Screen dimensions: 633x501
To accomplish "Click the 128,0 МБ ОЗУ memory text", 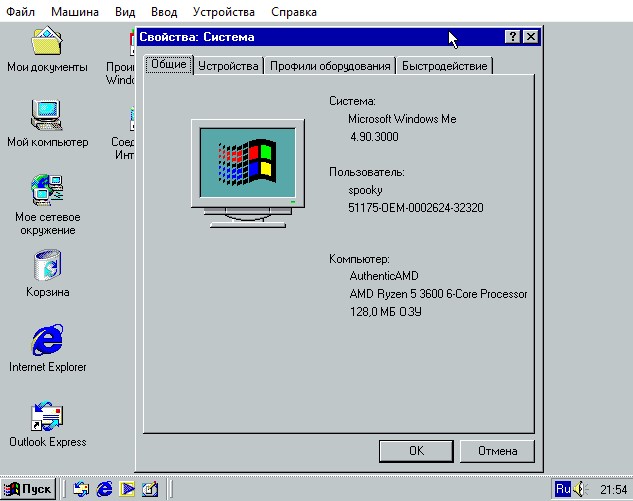I will [386, 312].
